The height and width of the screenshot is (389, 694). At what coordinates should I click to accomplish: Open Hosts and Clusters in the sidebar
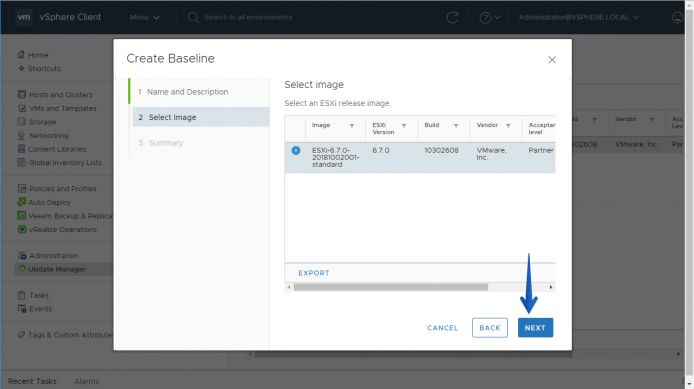point(61,95)
